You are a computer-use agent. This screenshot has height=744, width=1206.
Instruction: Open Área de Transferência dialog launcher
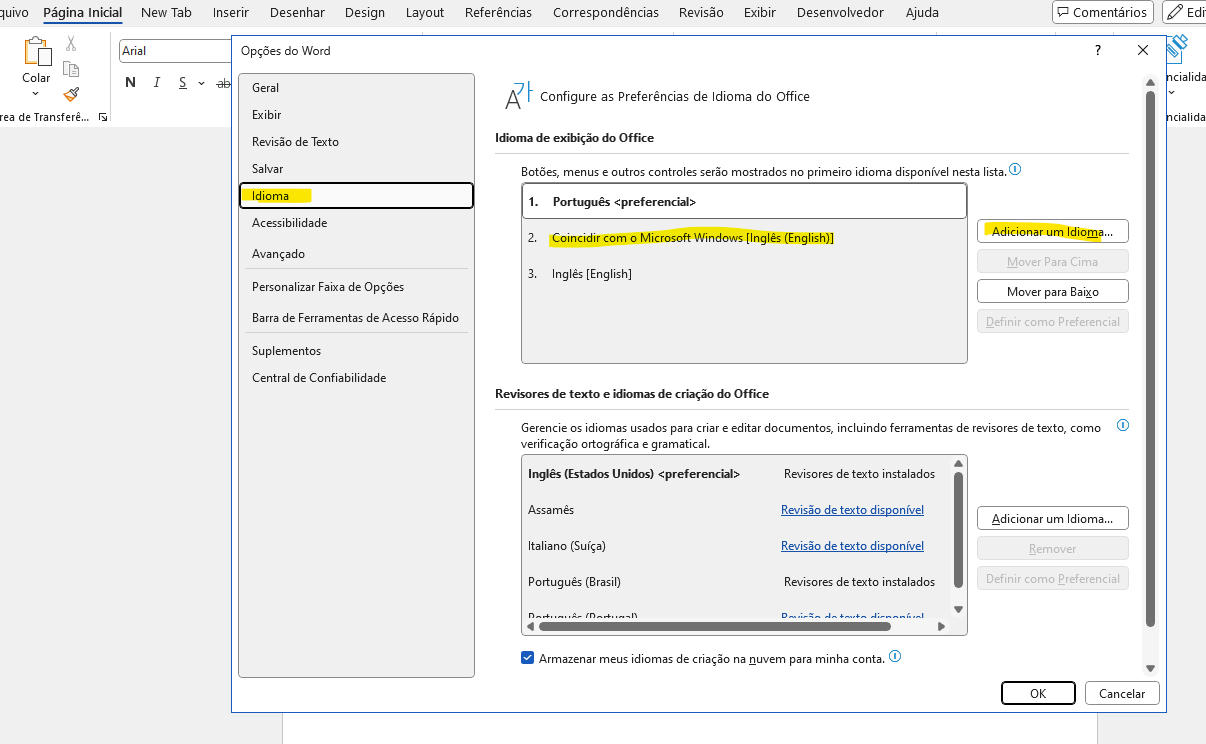pyautogui.click(x=102, y=117)
